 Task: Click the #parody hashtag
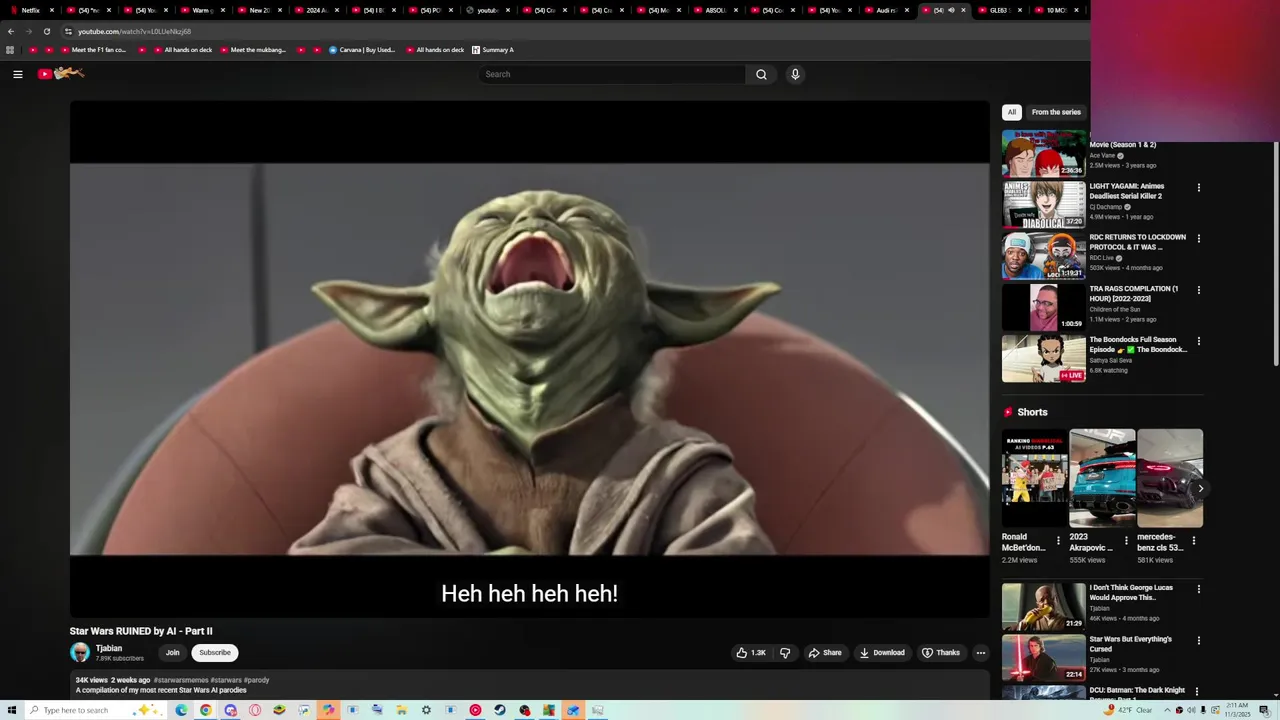(x=256, y=680)
